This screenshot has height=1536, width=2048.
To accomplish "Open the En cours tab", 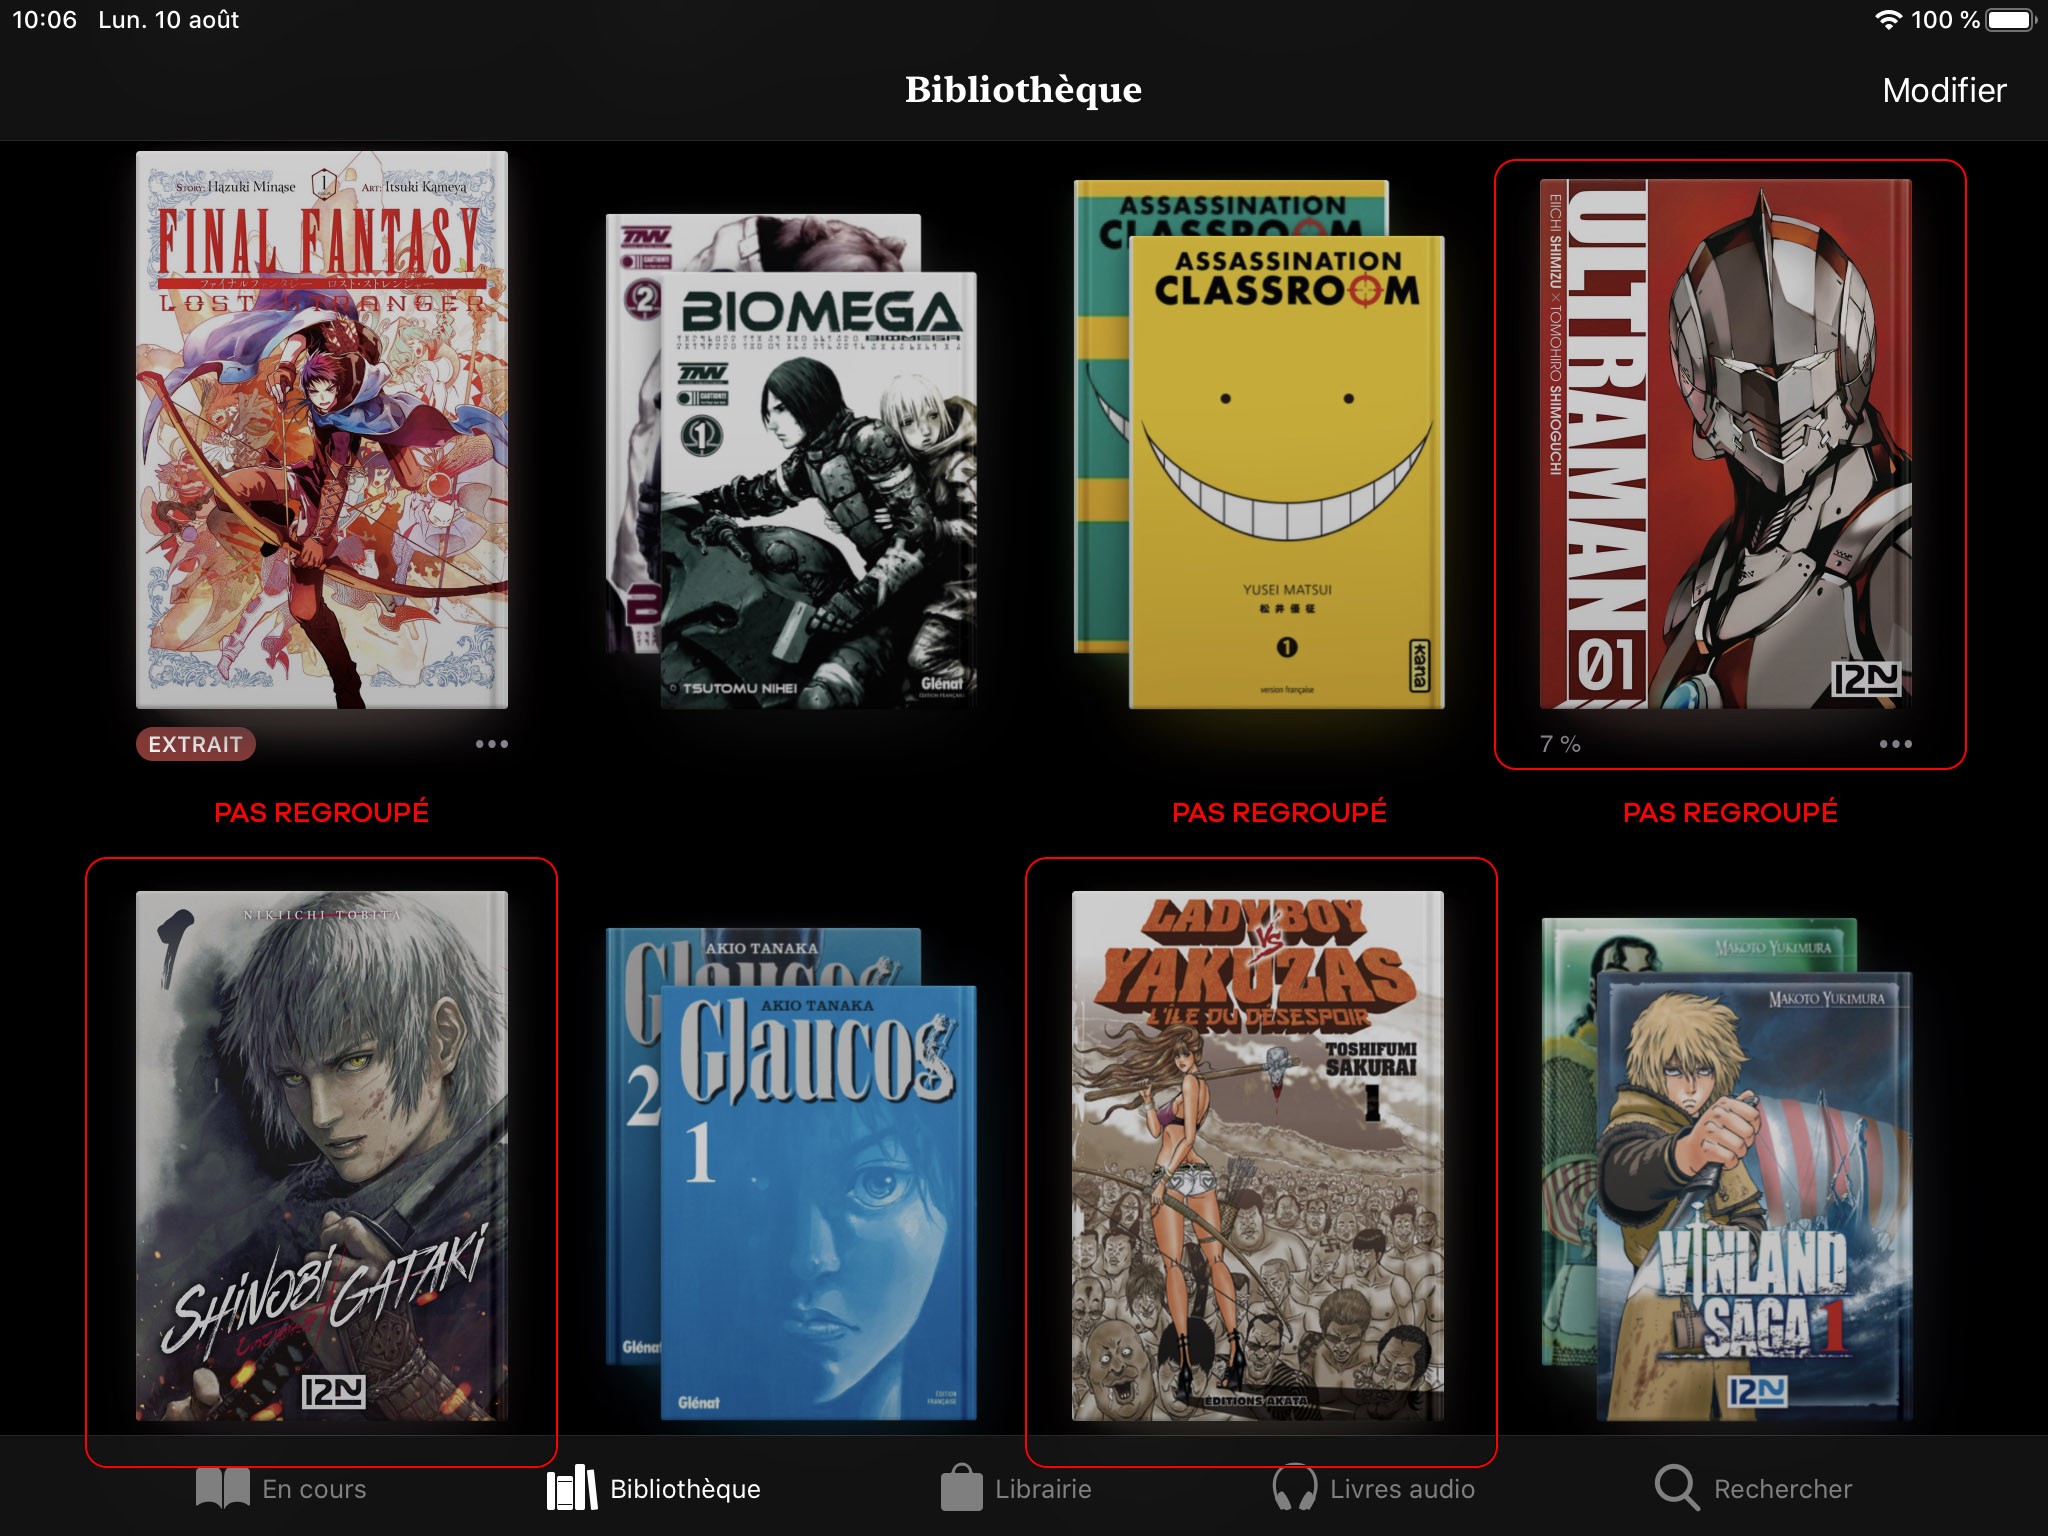I will (x=282, y=1488).
